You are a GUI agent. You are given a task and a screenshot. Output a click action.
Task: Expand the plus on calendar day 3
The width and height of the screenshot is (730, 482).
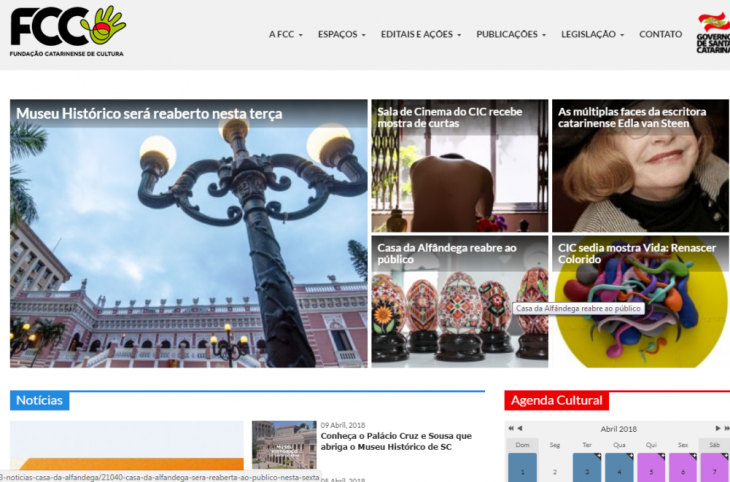599,456
